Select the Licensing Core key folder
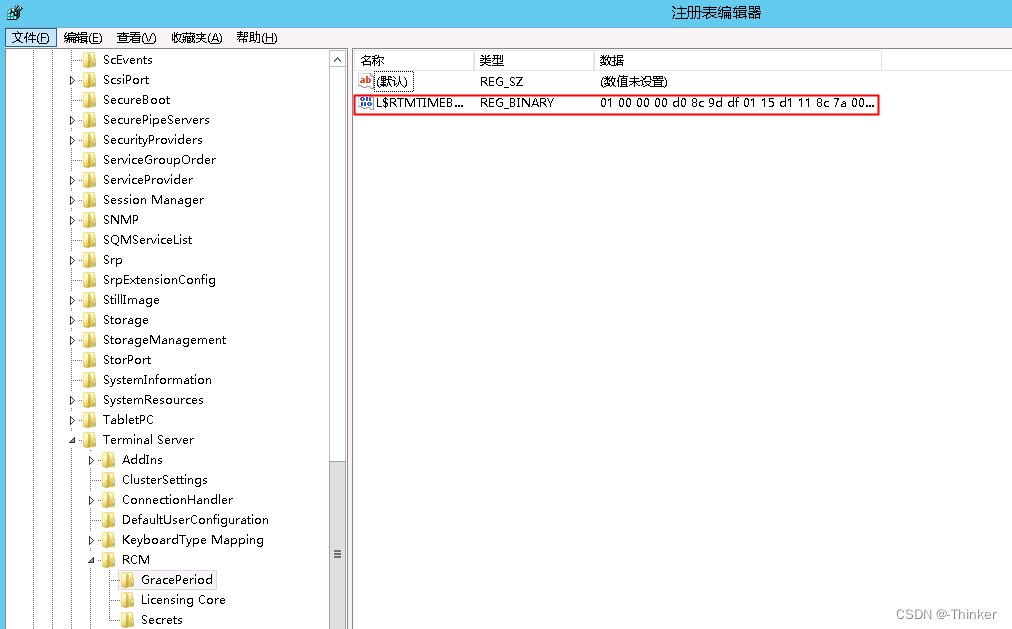 coord(191,599)
